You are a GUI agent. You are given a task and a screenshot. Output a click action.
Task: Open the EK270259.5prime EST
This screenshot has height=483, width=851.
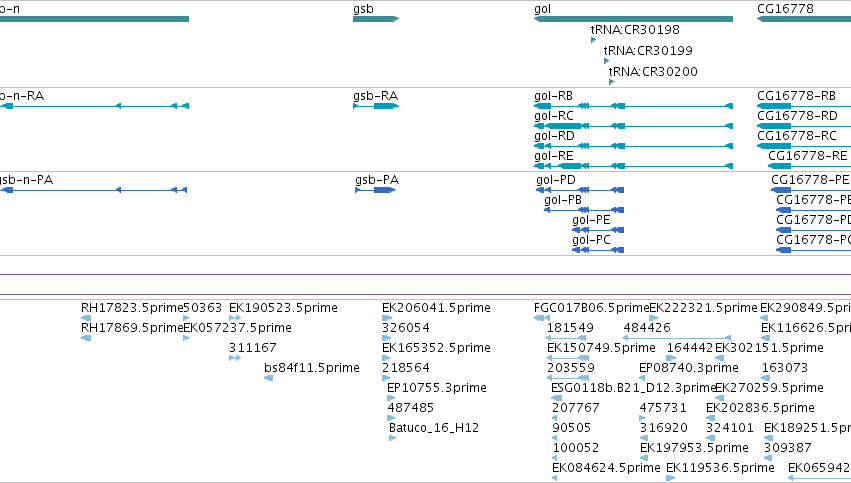point(770,388)
